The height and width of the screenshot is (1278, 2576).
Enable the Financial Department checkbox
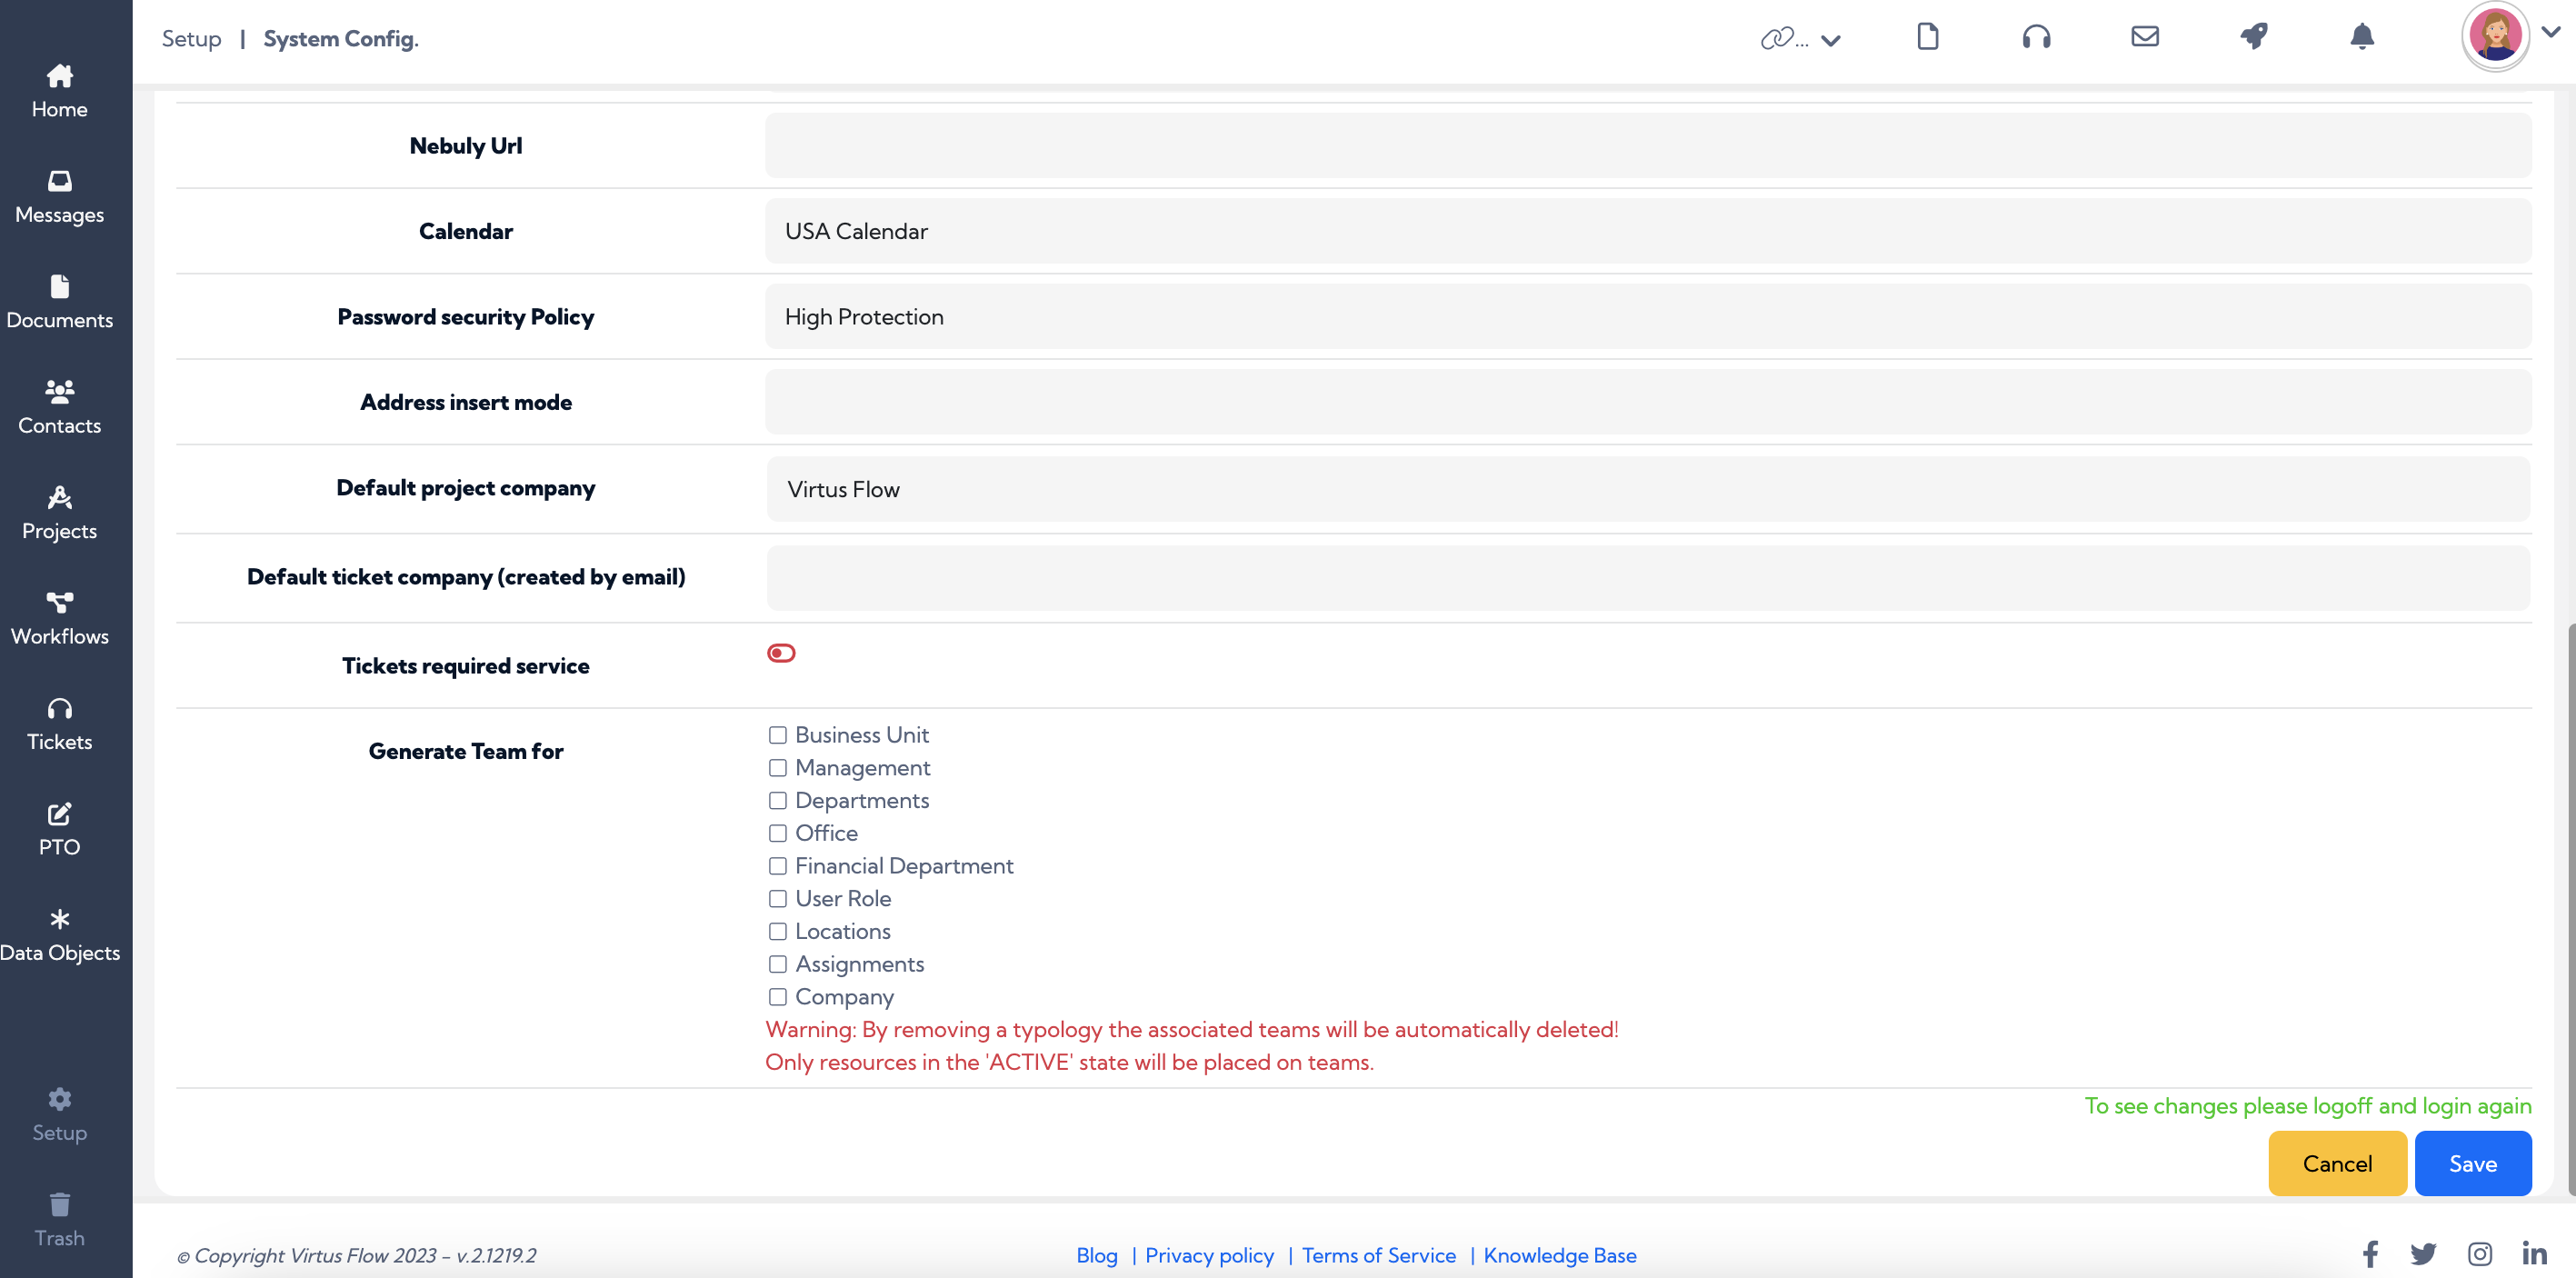click(777, 866)
